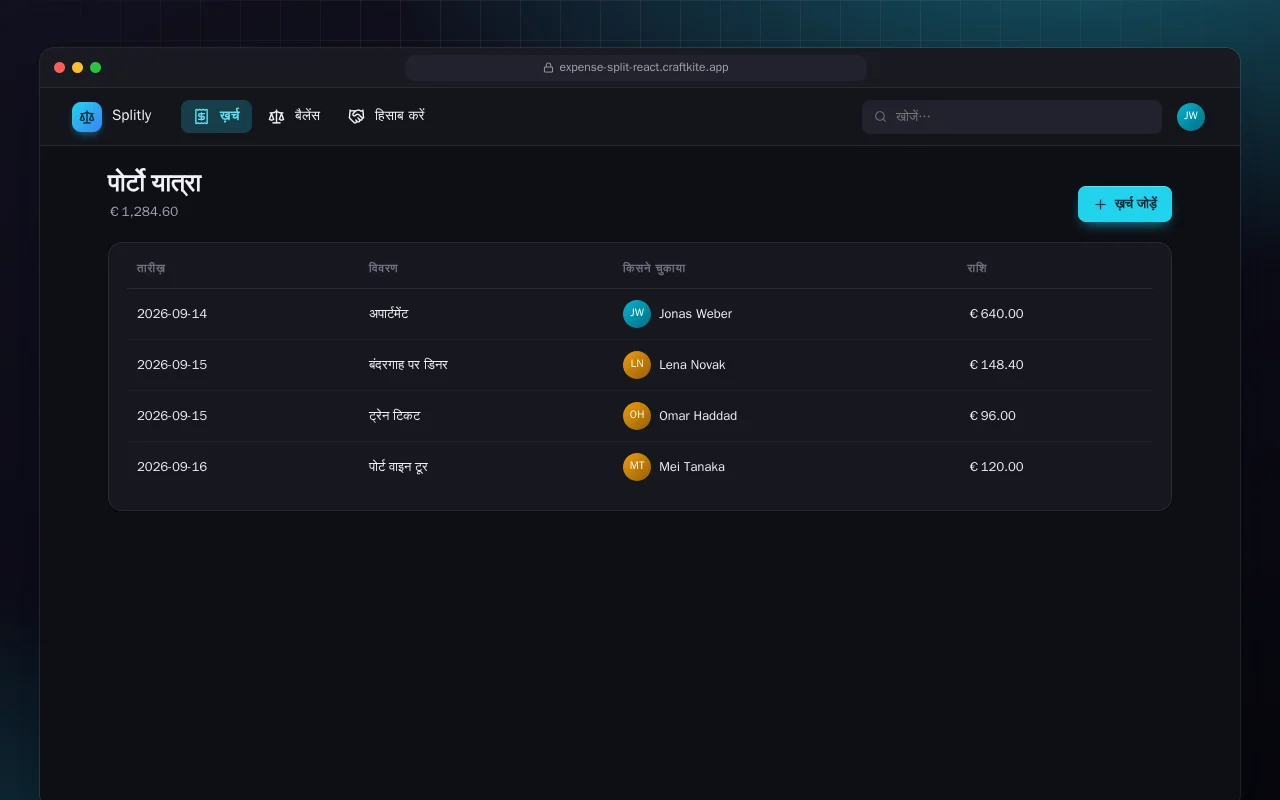The height and width of the screenshot is (800, 1280).
Task: Click the Mei Tanaka MT avatar
Action: [637, 467]
